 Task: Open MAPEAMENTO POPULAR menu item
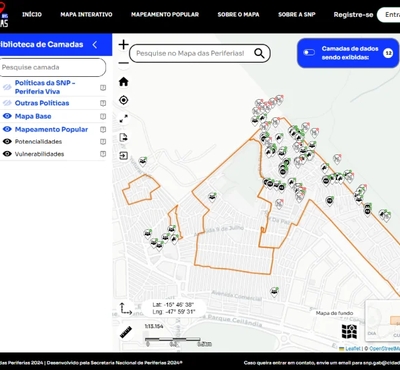[165, 15]
